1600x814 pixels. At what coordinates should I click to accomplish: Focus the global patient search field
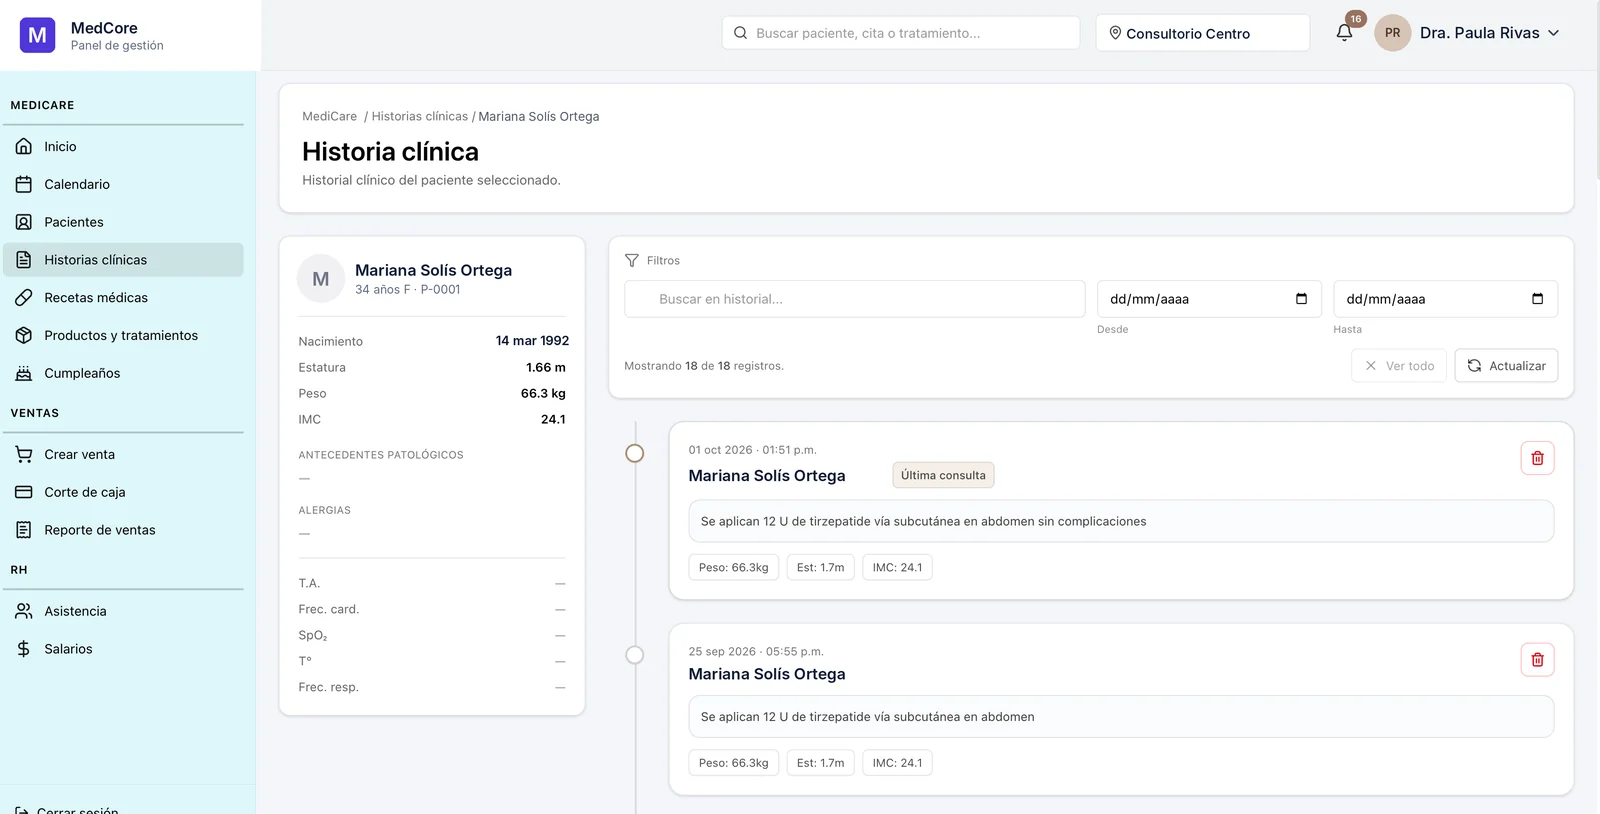click(x=901, y=33)
